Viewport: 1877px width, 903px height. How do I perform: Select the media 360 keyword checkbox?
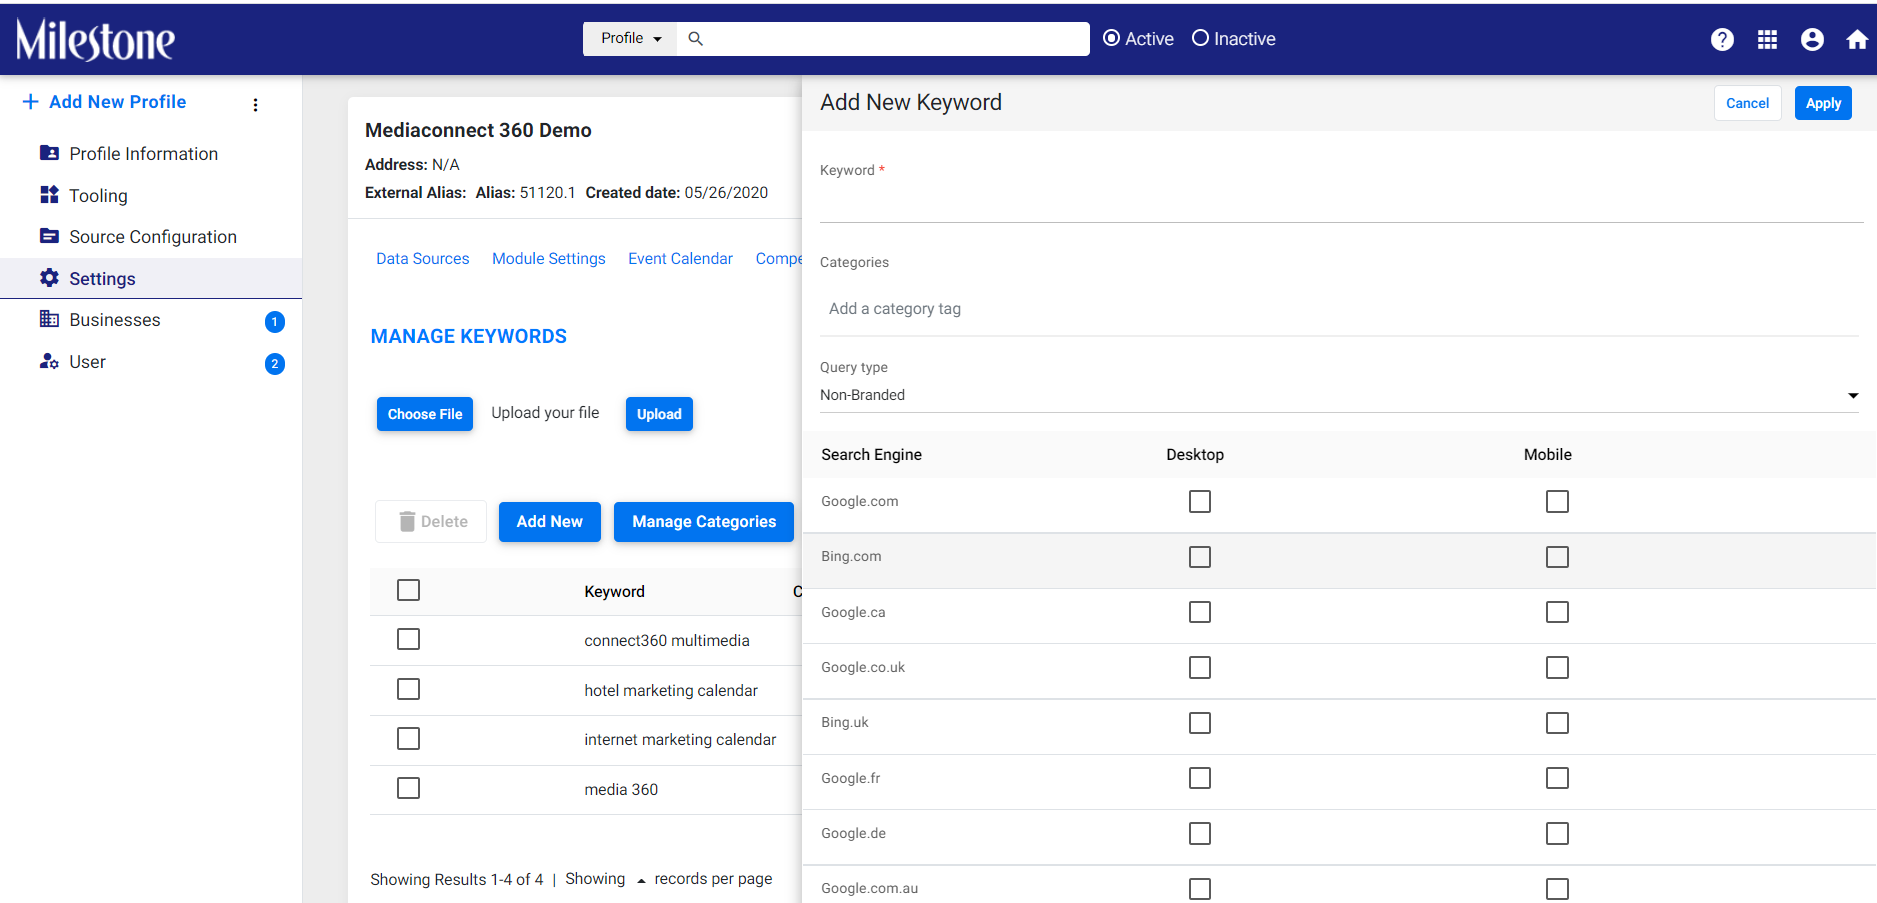point(408,788)
